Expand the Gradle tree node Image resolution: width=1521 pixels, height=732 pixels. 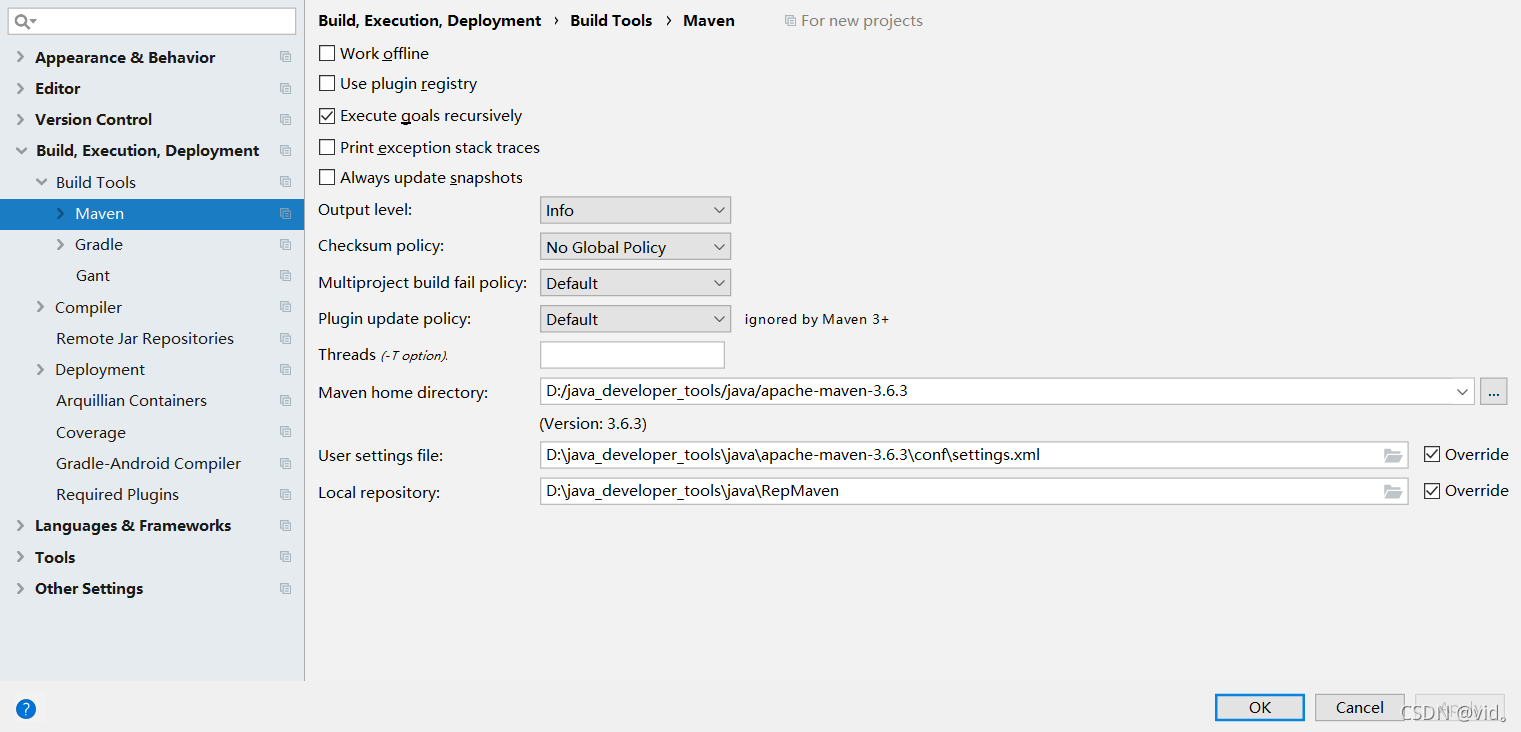[60, 244]
